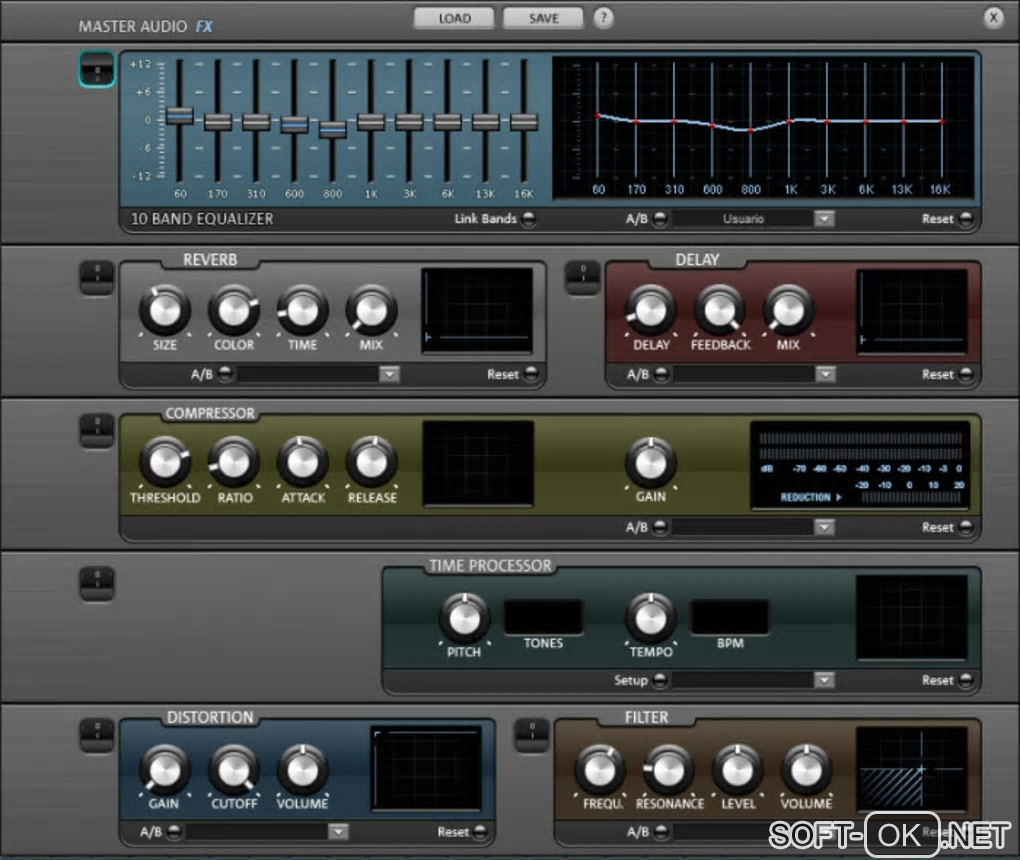Image resolution: width=1020 pixels, height=860 pixels.
Task: Click the Compressor THRESHOLD knob
Action: coord(165,463)
